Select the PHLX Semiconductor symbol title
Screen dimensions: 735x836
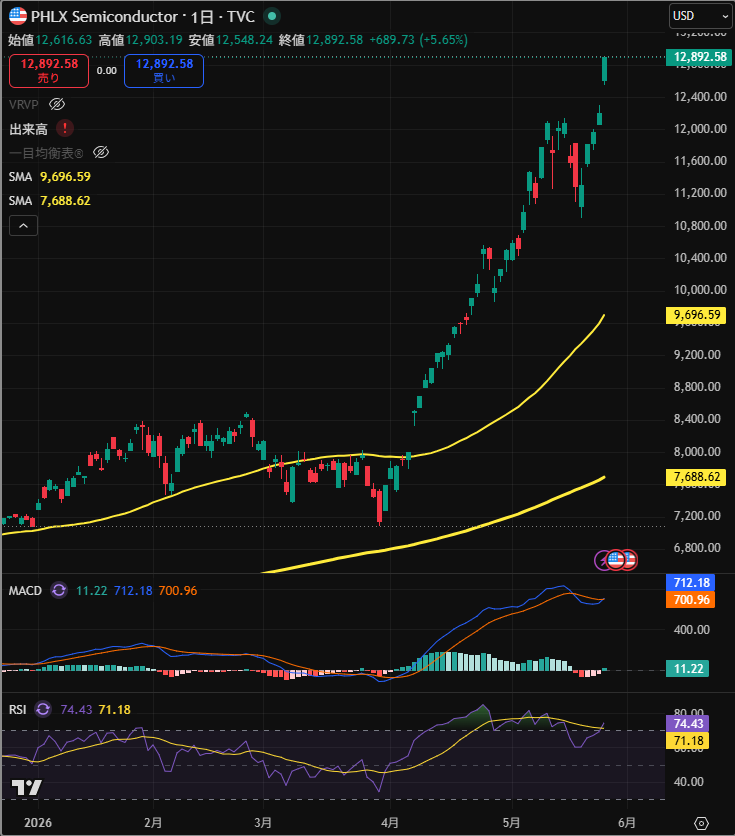click(104, 17)
